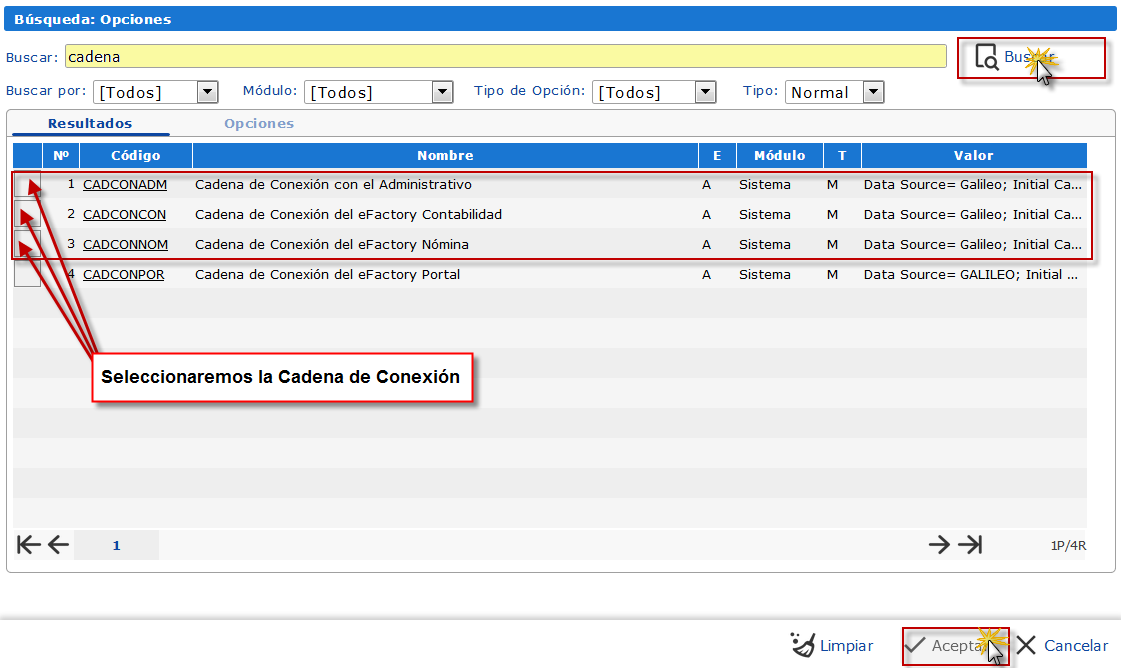Select checkbox for row CADCONADM
This screenshot has width=1121, height=668.
point(27,185)
